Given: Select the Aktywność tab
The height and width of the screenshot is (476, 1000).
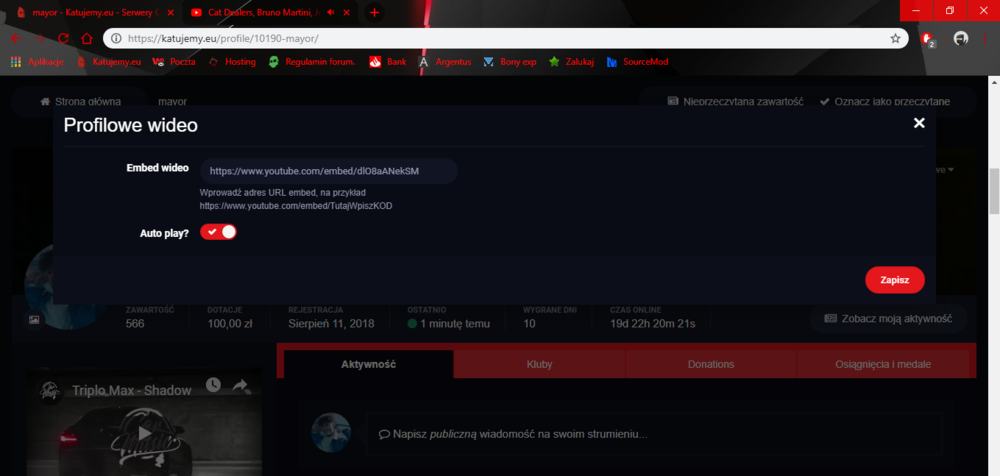Looking at the screenshot, I should pyautogui.click(x=369, y=364).
